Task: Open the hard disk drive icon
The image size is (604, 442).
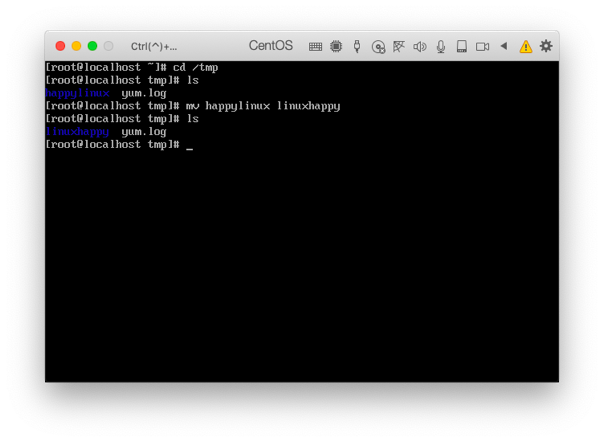Action: pos(461,46)
